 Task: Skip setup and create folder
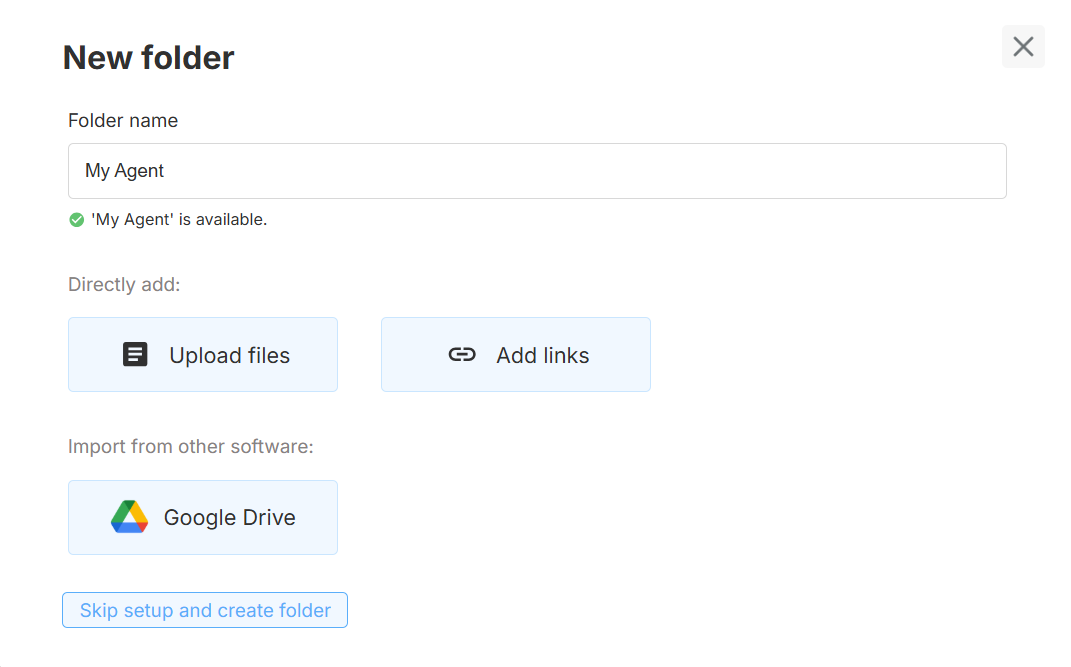[205, 610]
